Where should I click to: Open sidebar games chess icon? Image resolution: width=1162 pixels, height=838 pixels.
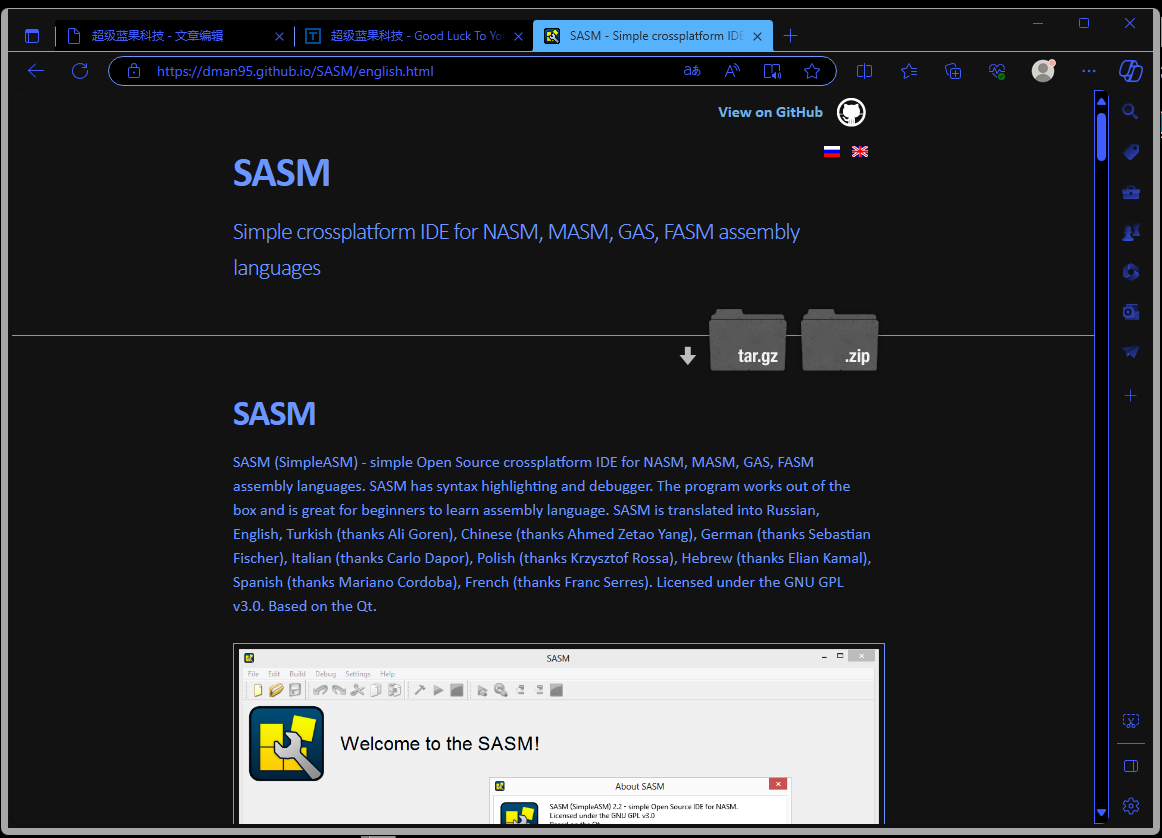click(x=1131, y=233)
